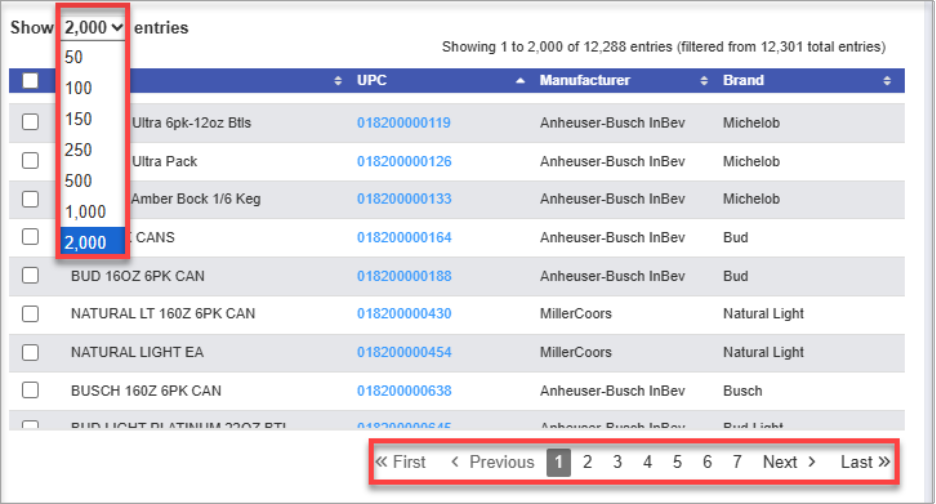Sort table by Brand column header
The image size is (936, 504).
[x=743, y=80]
